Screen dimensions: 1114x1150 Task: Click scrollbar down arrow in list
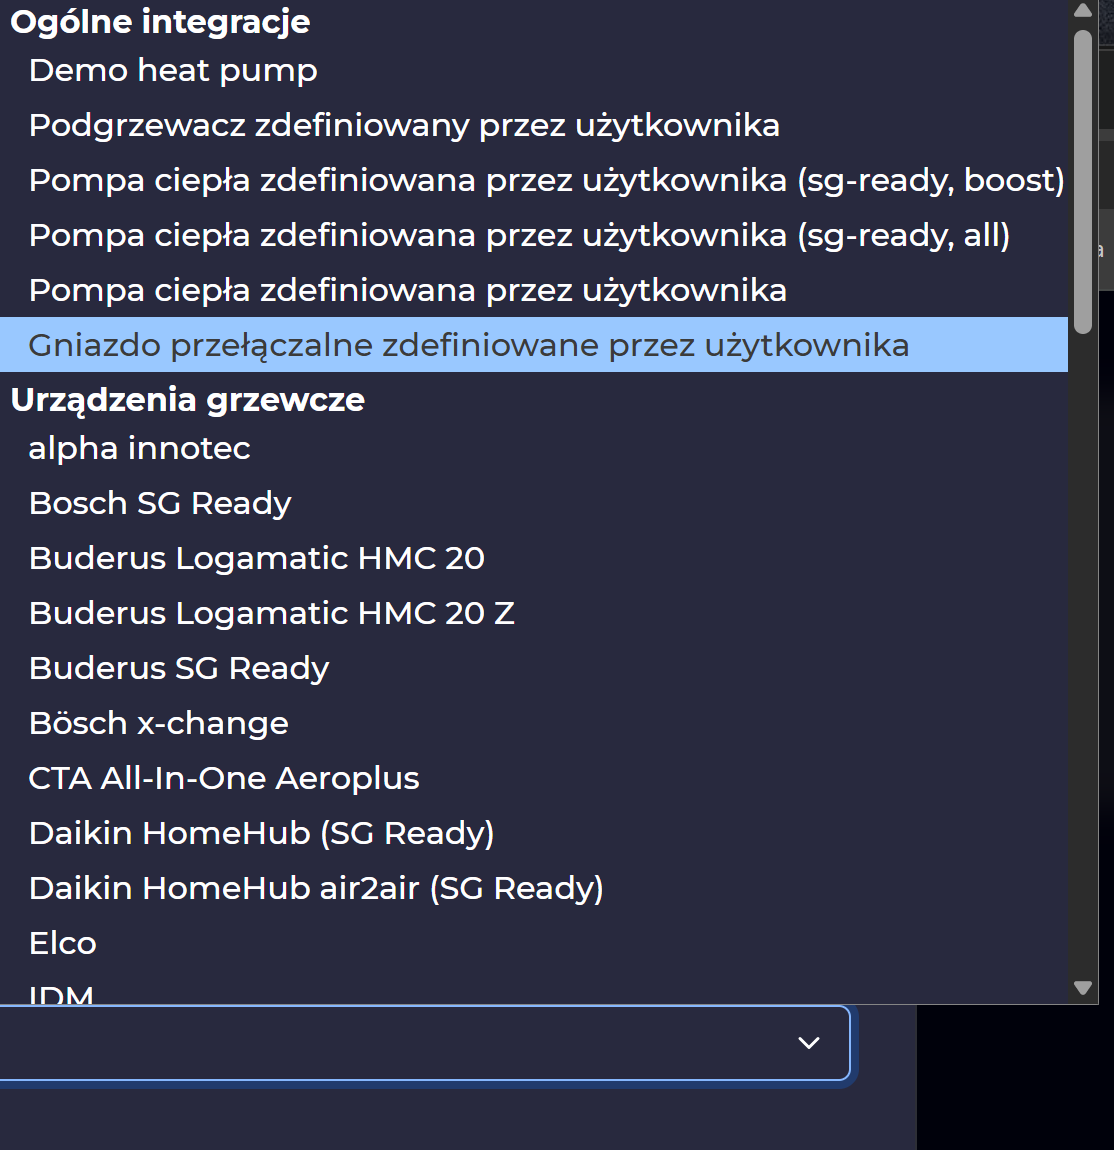[1083, 988]
